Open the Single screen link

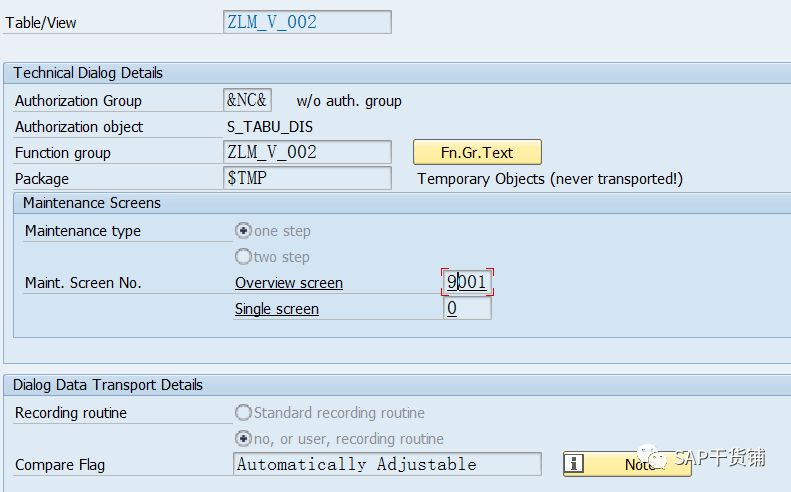[x=276, y=309]
